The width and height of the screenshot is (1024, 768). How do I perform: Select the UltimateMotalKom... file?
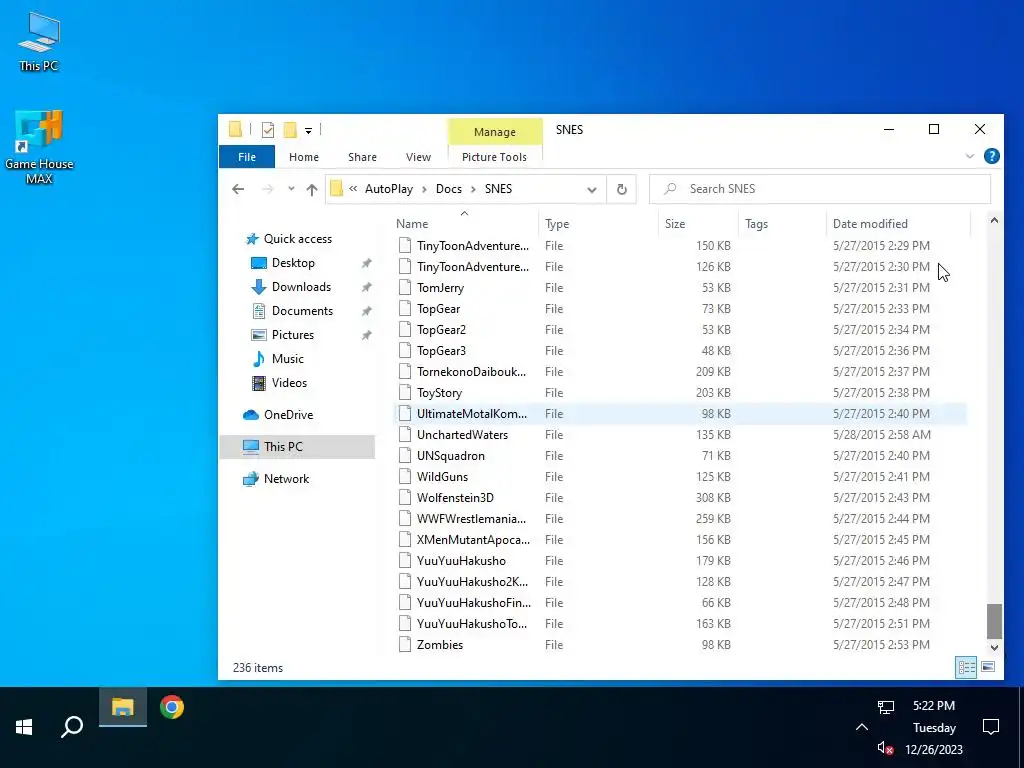(x=680, y=414)
